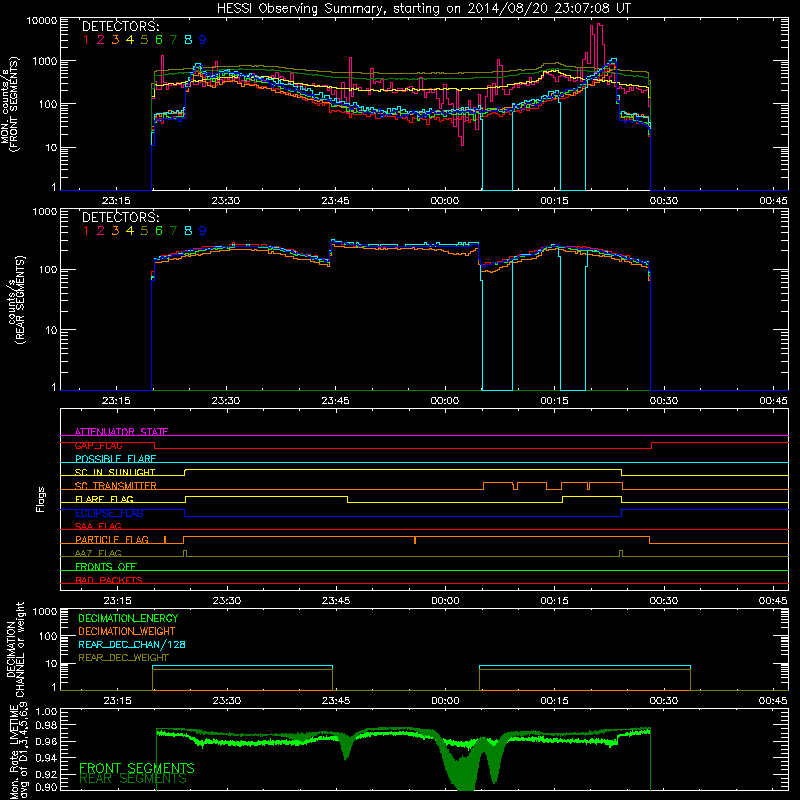Click the POSSIBLE_FLARE flag label
Screen dimensions: 800x800
[x=115, y=459]
